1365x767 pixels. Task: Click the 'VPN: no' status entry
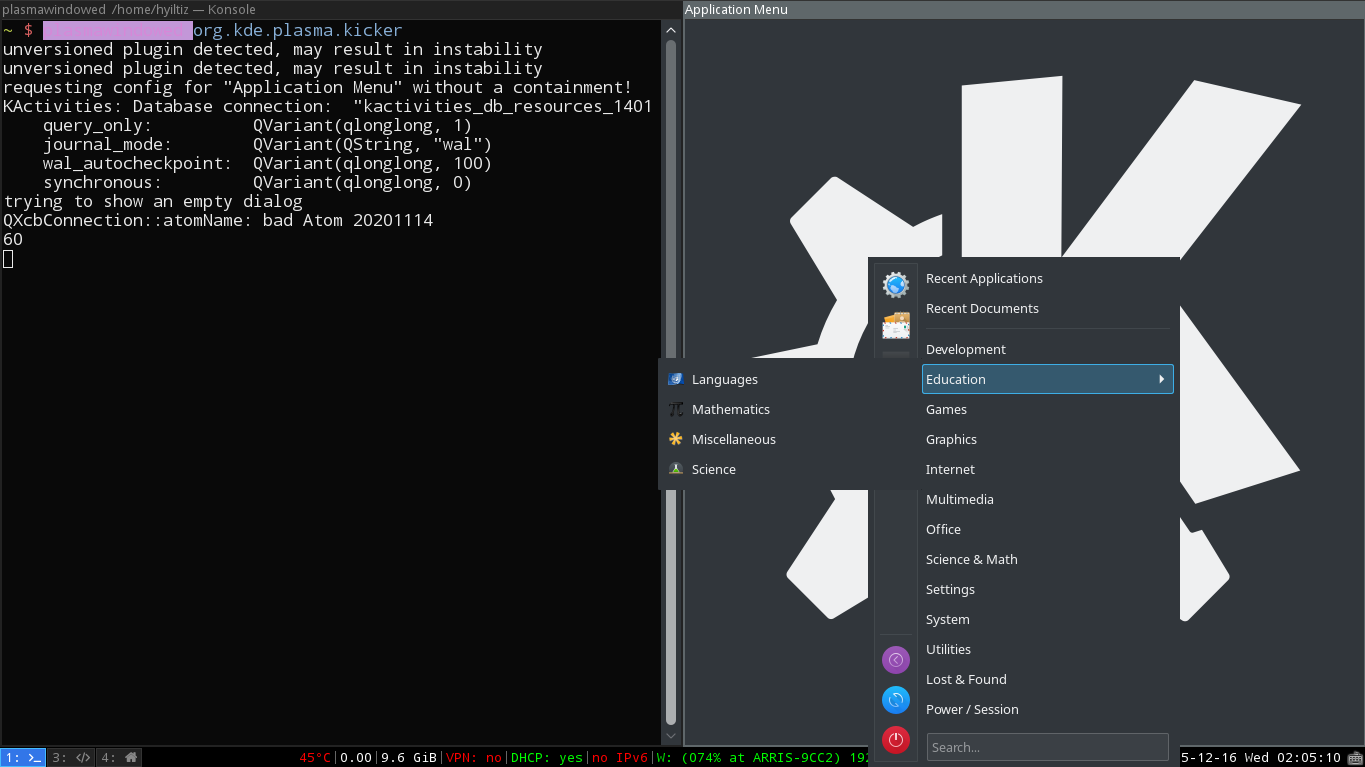474,758
